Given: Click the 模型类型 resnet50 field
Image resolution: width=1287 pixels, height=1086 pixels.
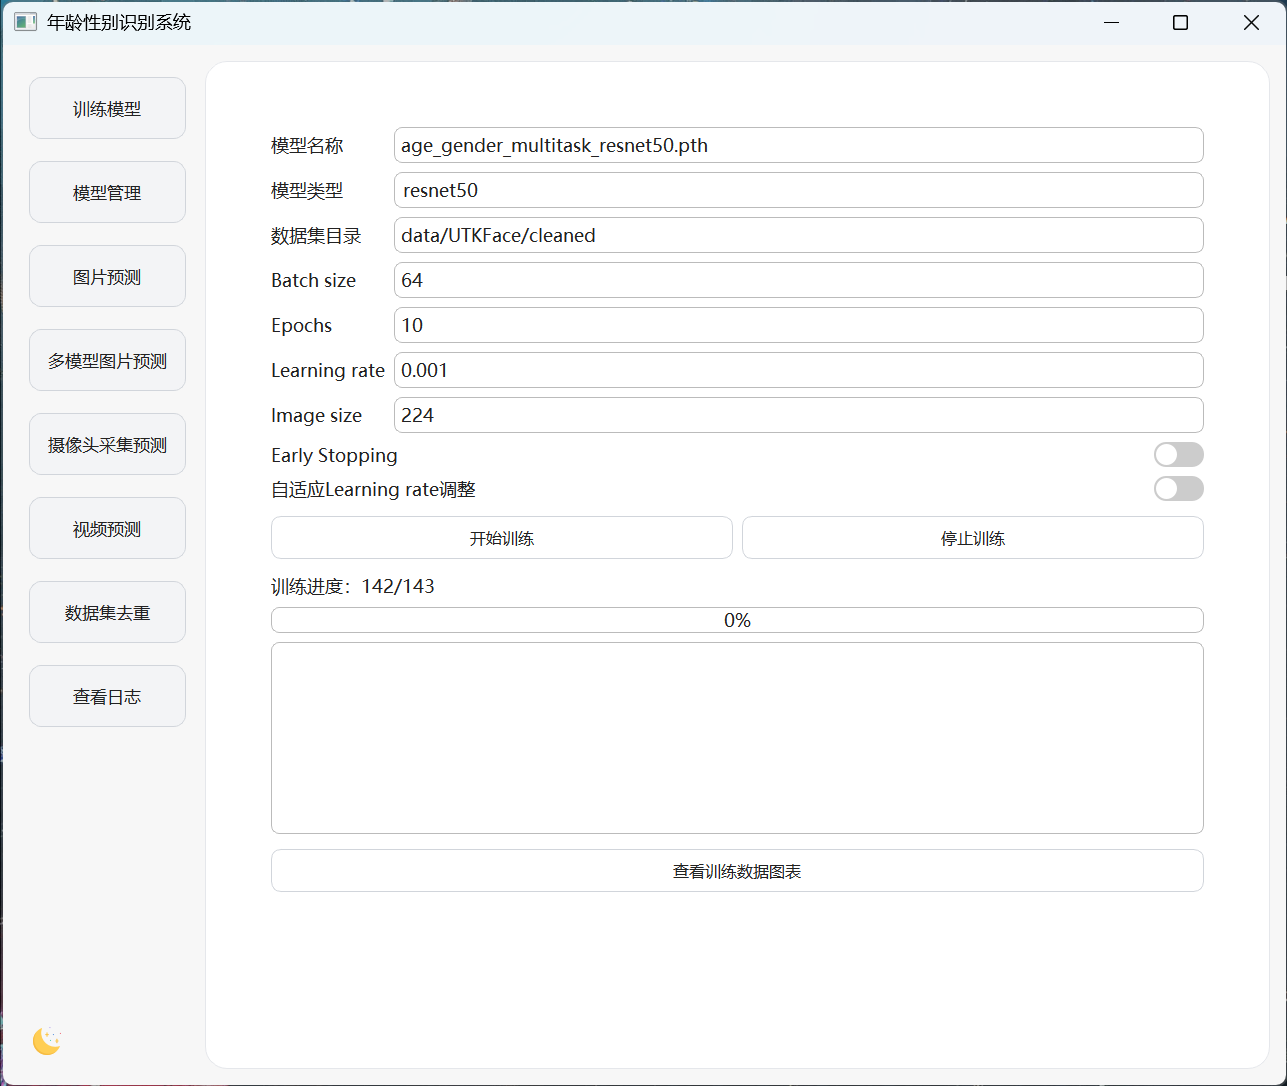Looking at the screenshot, I should [x=798, y=190].
